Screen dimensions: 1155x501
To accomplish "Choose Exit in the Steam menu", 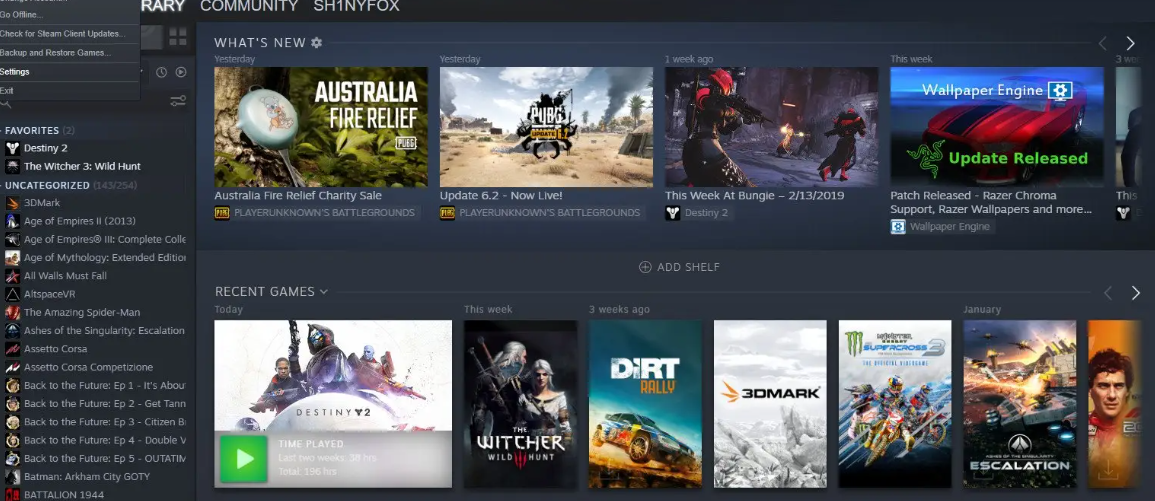I will coord(7,91).
